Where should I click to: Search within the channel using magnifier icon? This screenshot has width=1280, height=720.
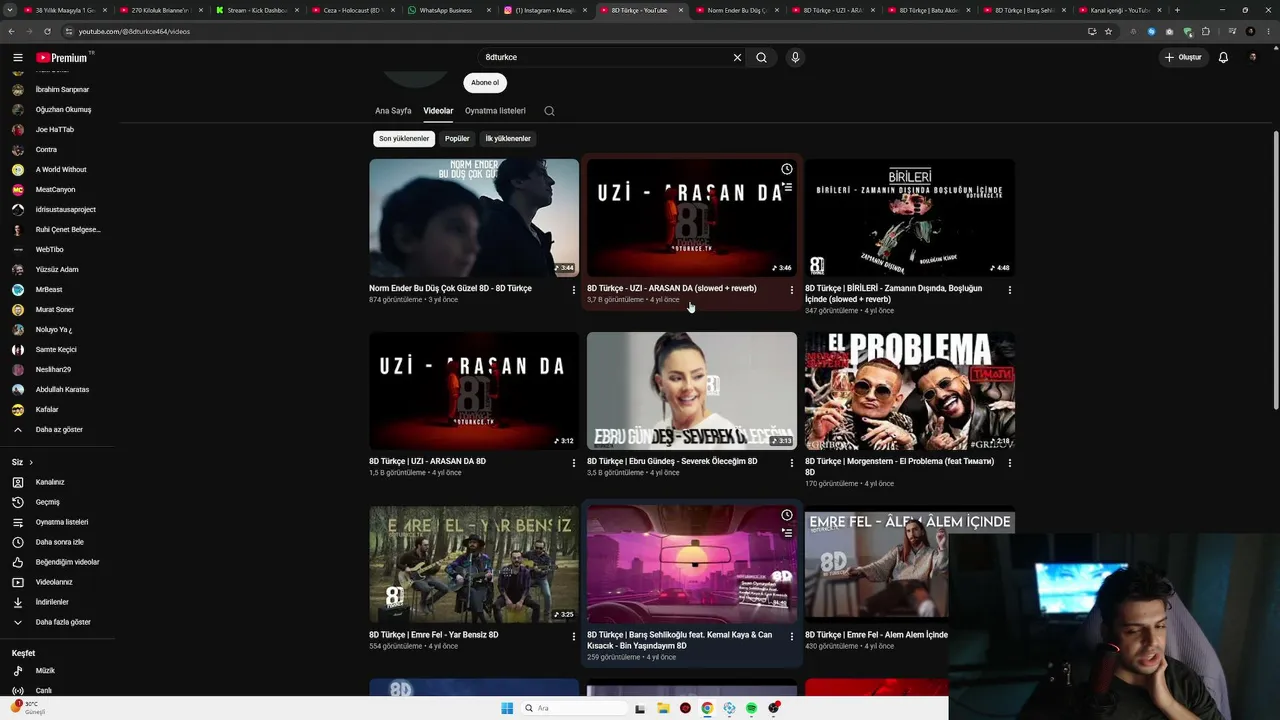pos(549,111)
